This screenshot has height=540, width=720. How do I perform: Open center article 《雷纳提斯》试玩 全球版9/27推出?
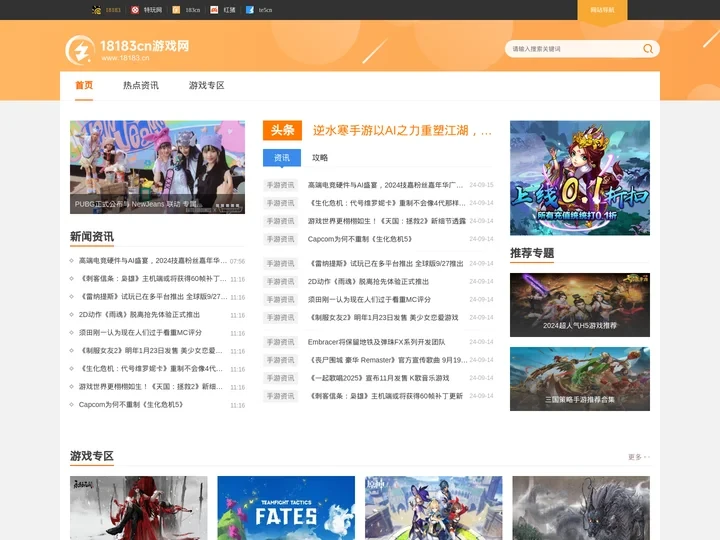(386, 264)
